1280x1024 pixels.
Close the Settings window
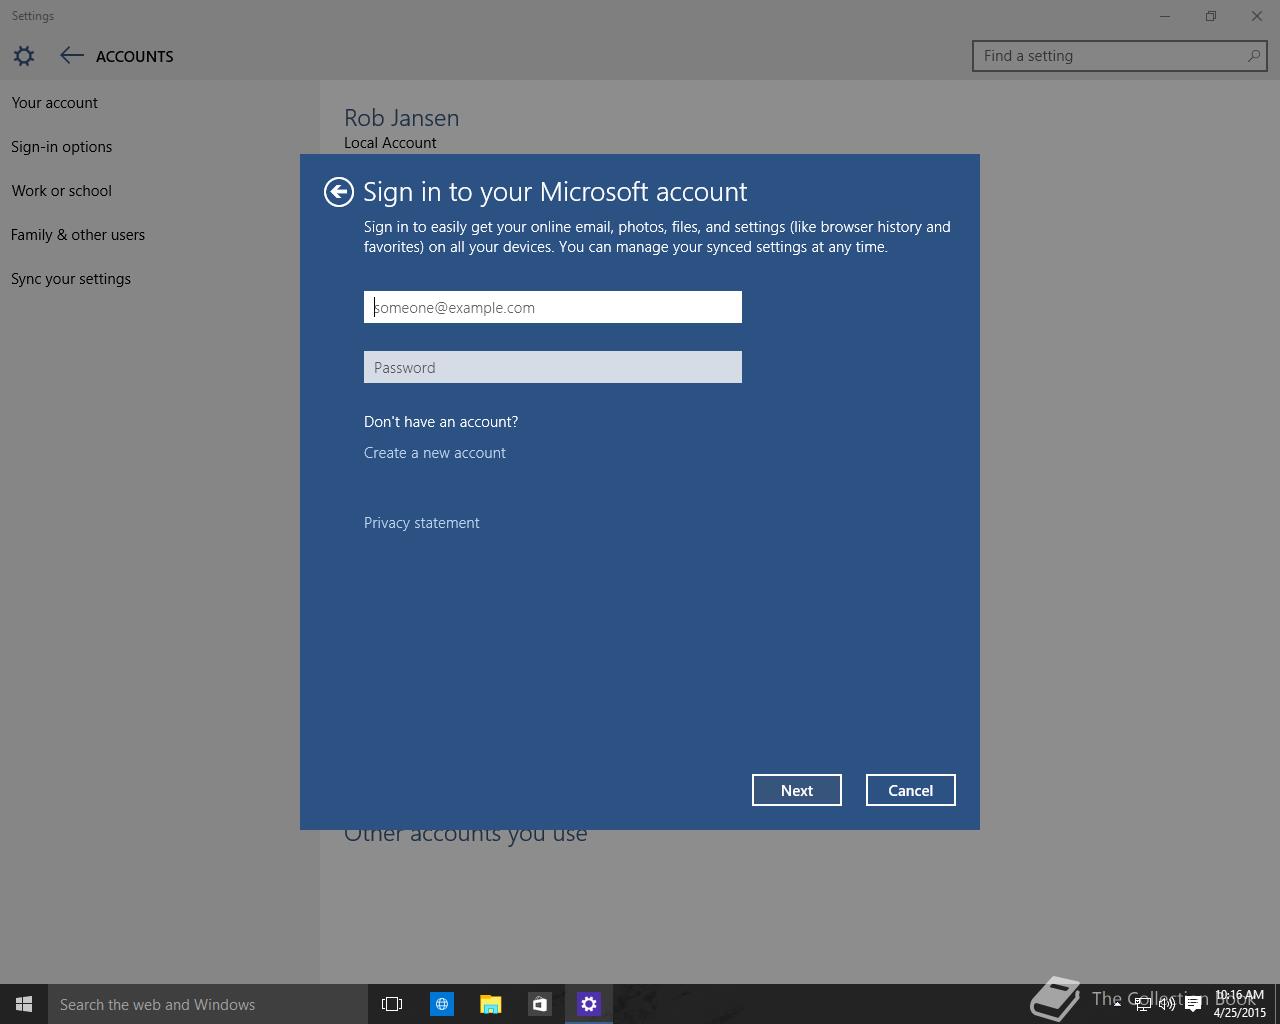coord(1257,16)
